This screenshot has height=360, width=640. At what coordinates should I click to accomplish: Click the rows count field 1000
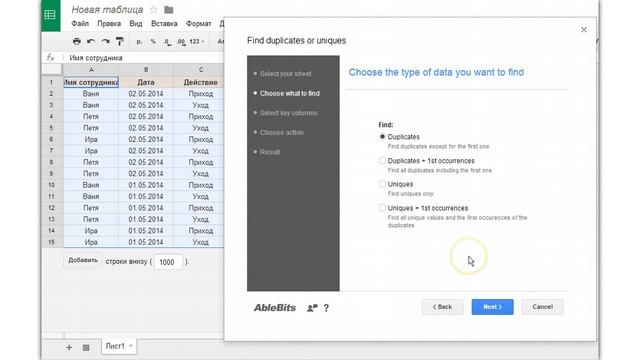pyautogui.click(x=167, y=262)
